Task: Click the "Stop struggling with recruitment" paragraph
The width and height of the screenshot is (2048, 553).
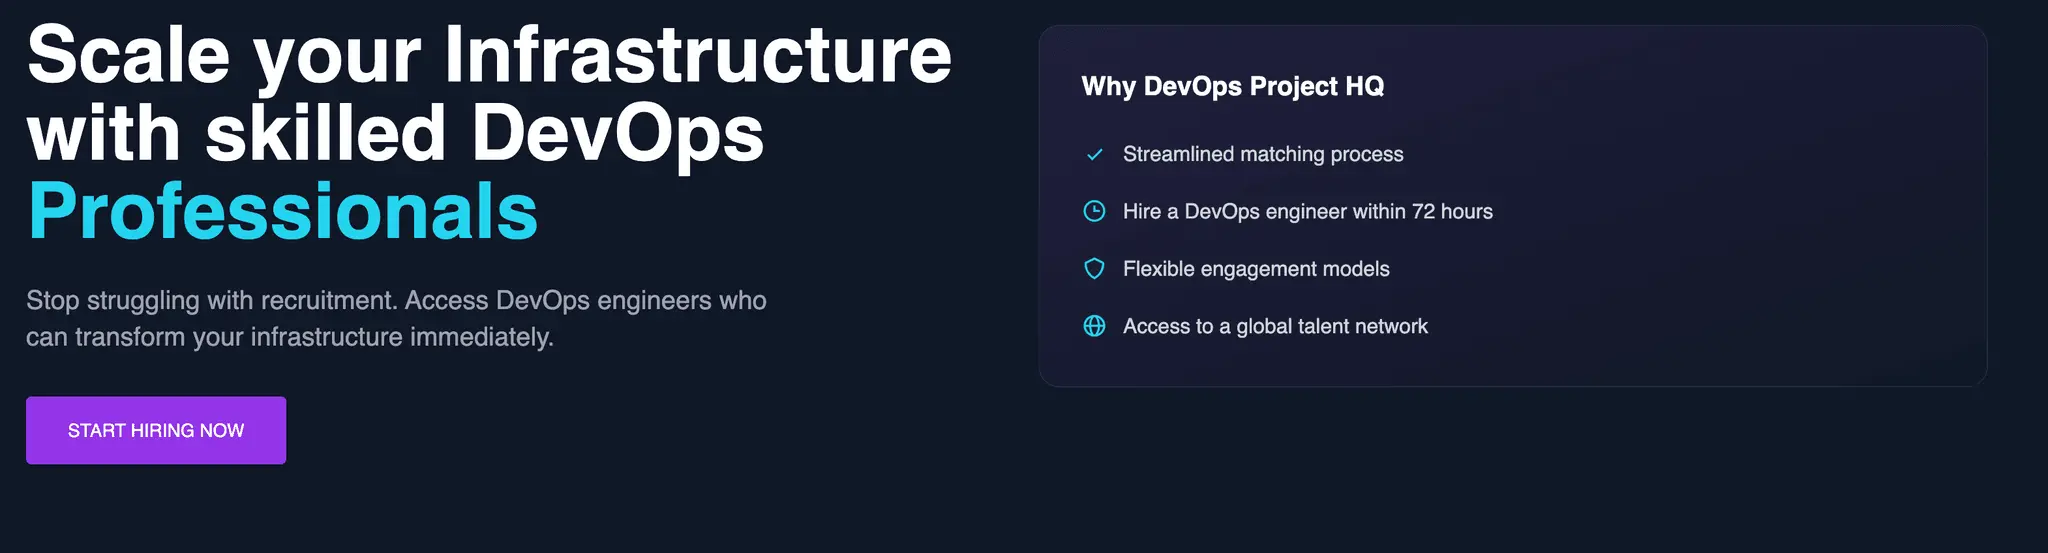Action: [396, 318]
